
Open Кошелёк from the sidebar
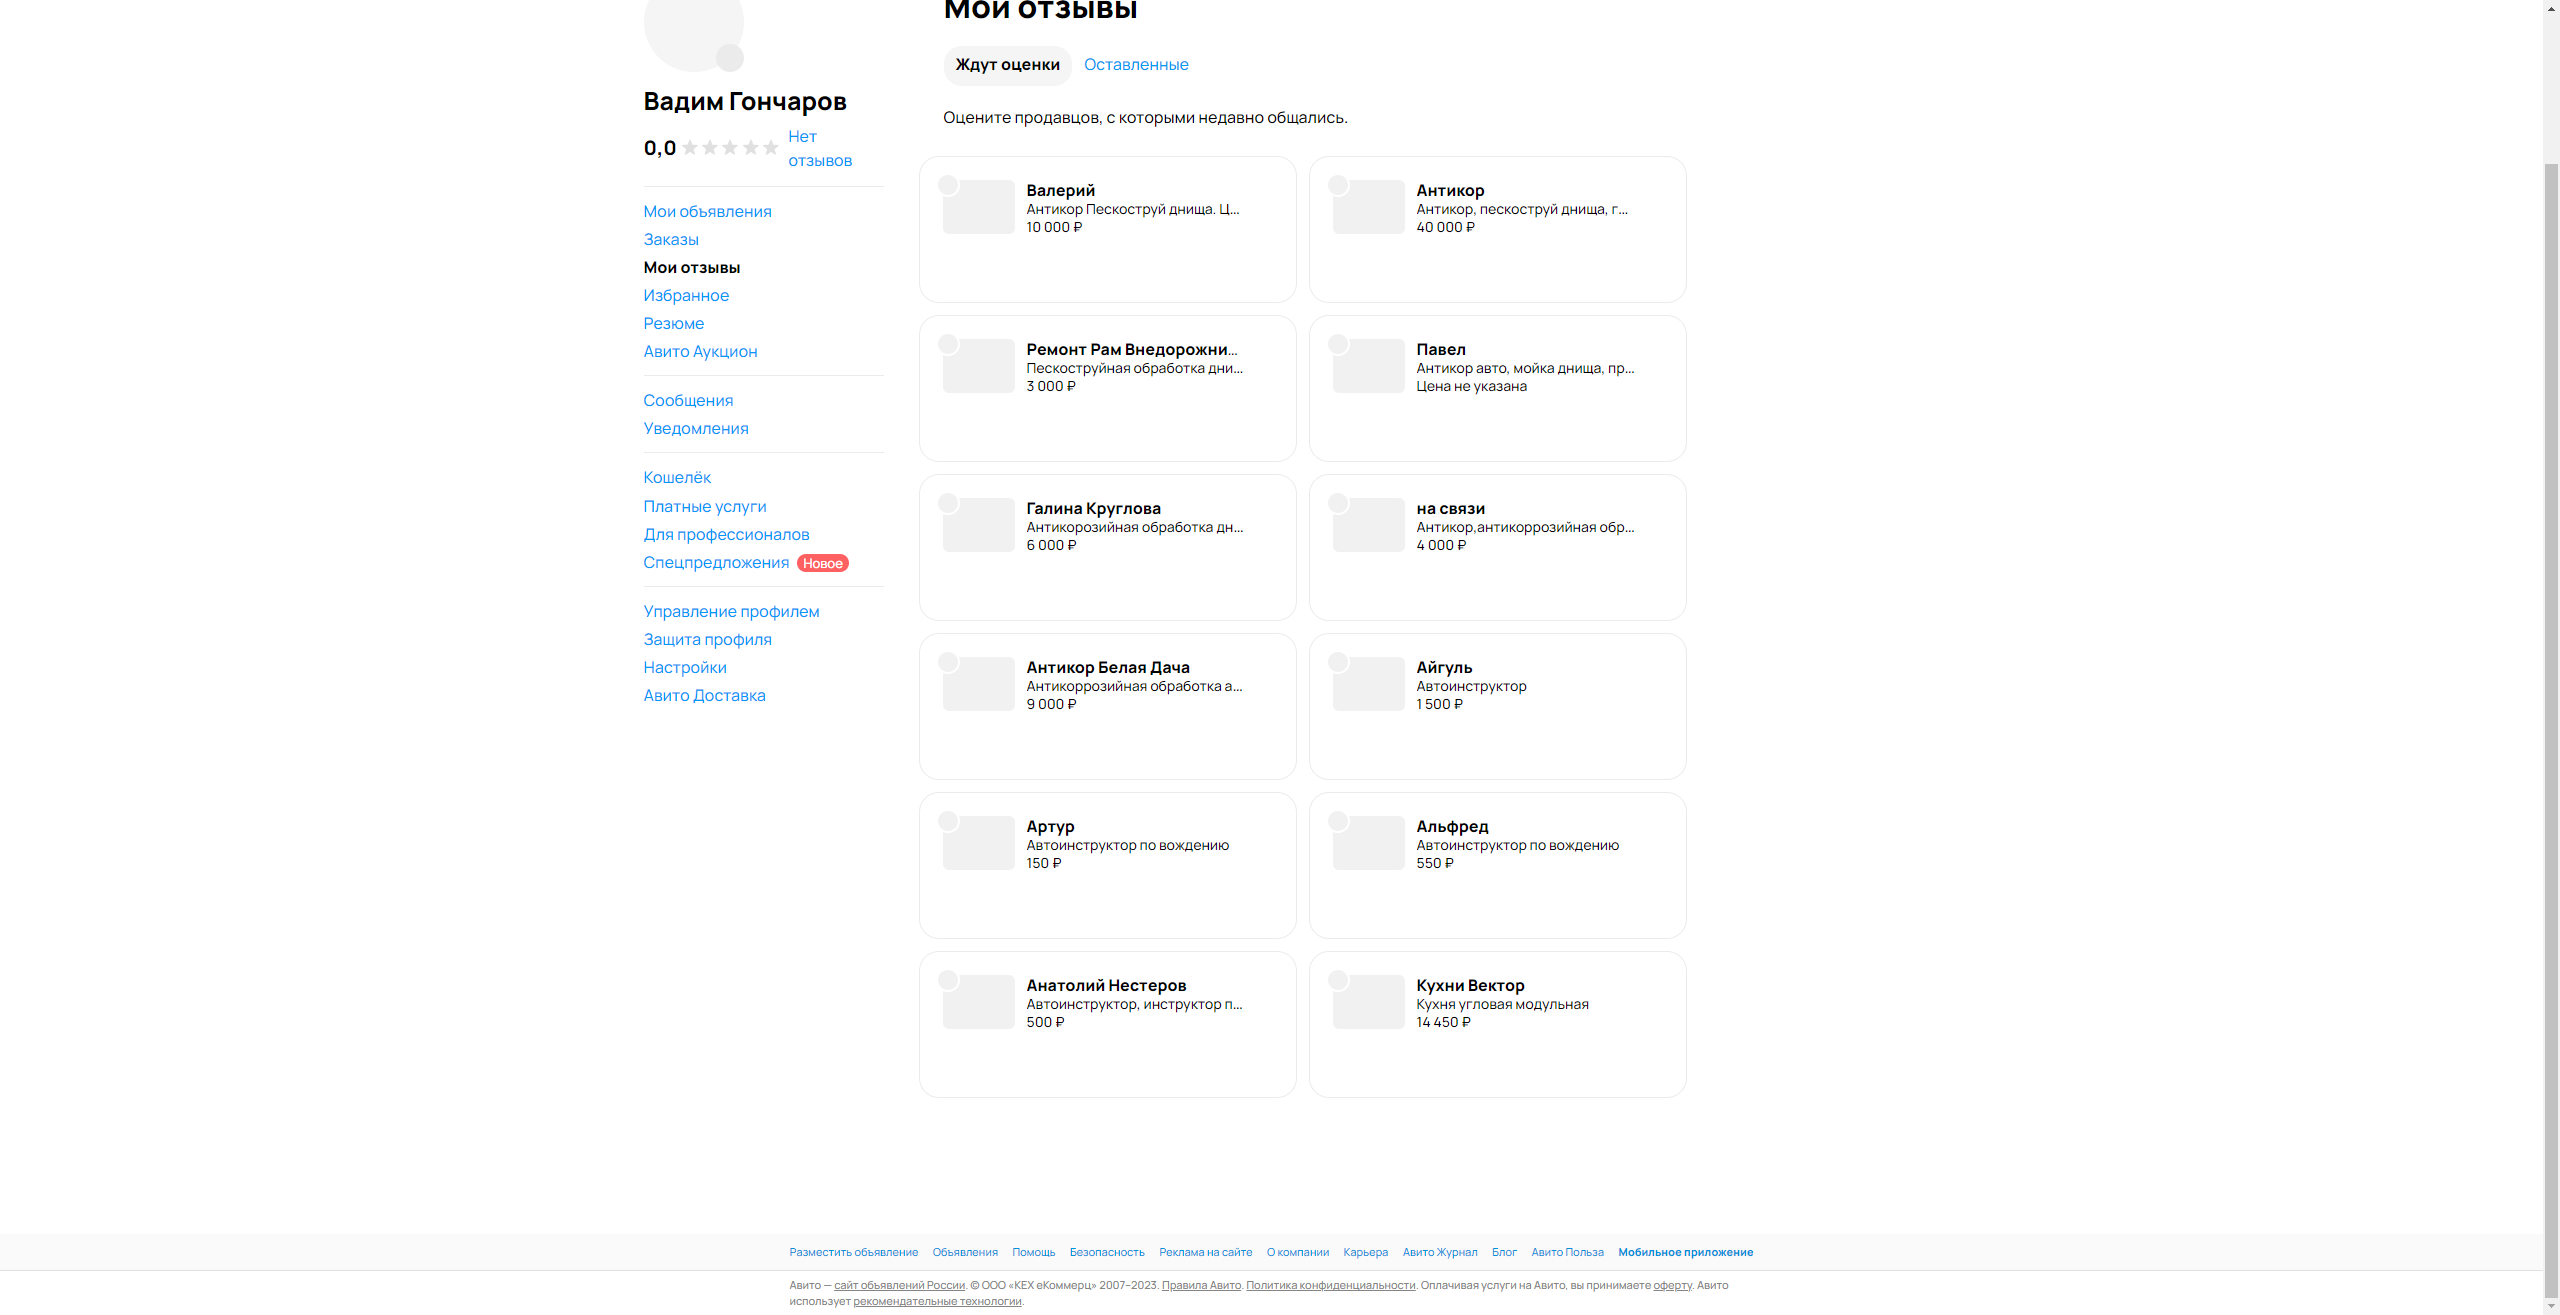(677, 478)
